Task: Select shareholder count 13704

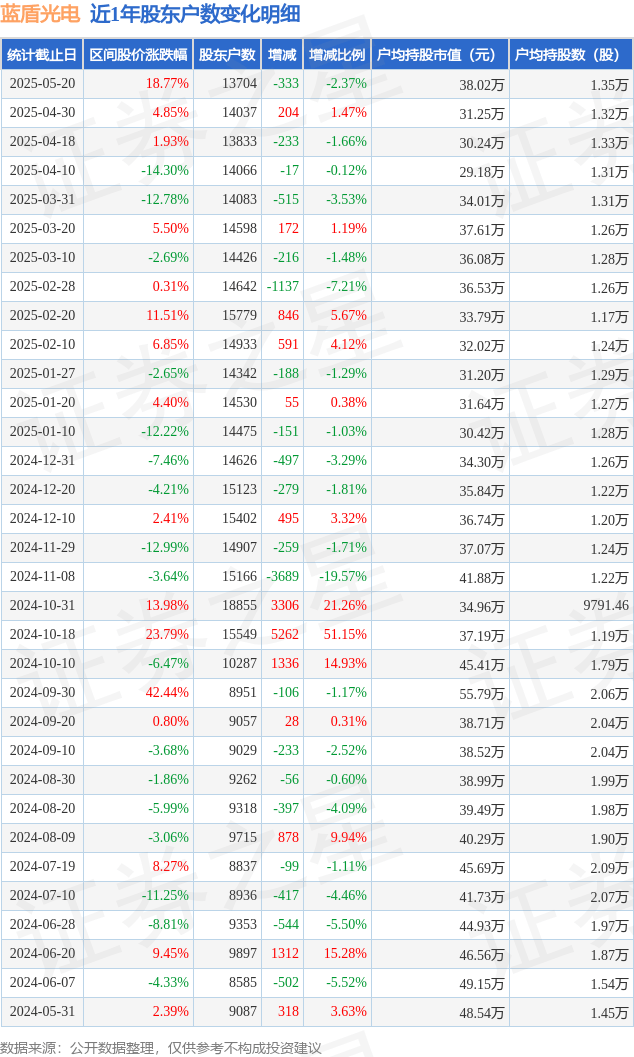Action: [x=240, y=84]
